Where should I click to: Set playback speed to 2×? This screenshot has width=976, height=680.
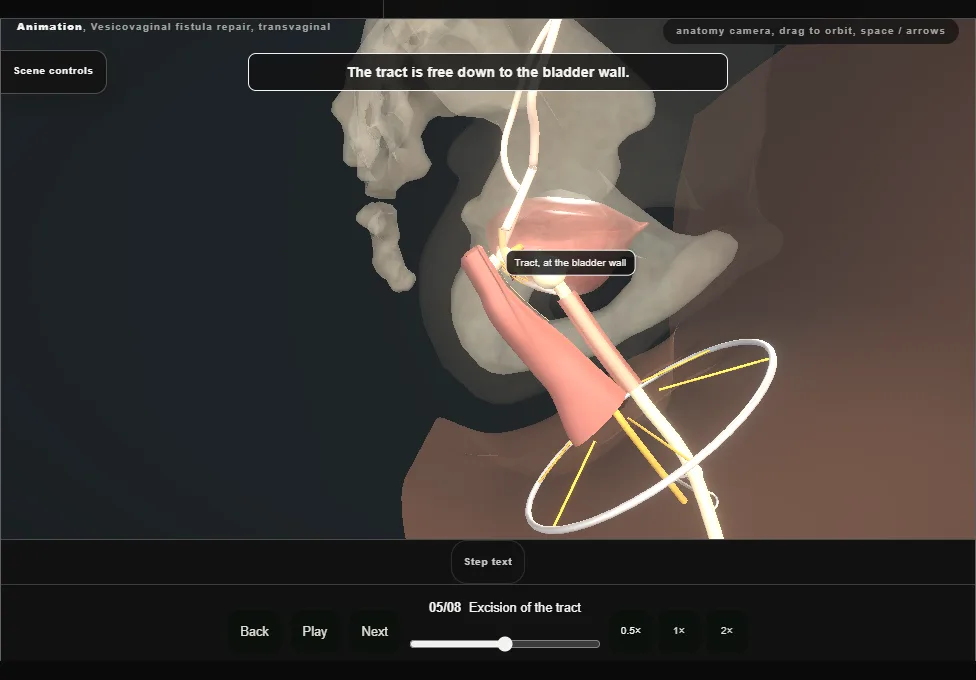[726, 631]
